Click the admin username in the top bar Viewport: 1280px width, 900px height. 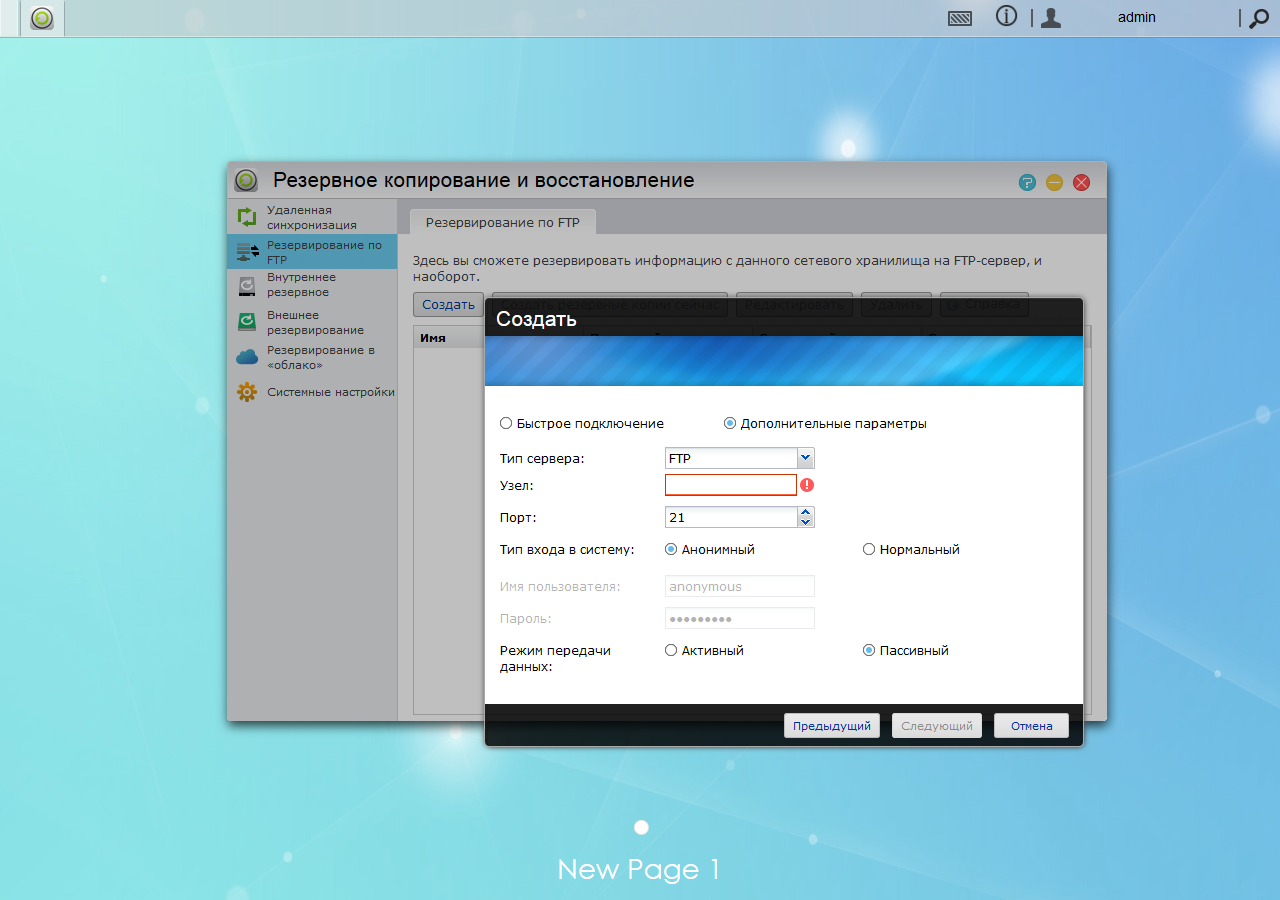click(x=1137, y=17)
